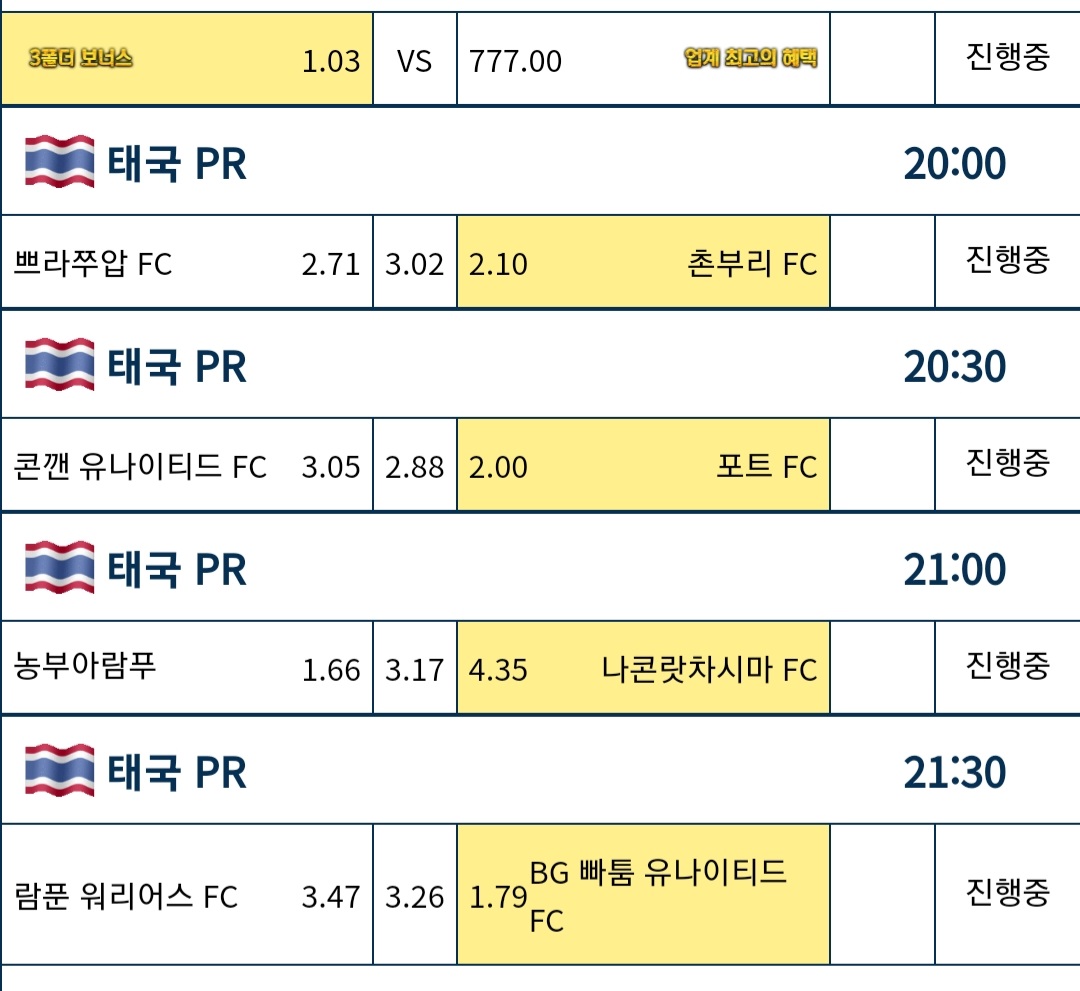Choose the 2.88 draw odds
The width and height of the screenshot is (1080, 991).
pos(415,465)
